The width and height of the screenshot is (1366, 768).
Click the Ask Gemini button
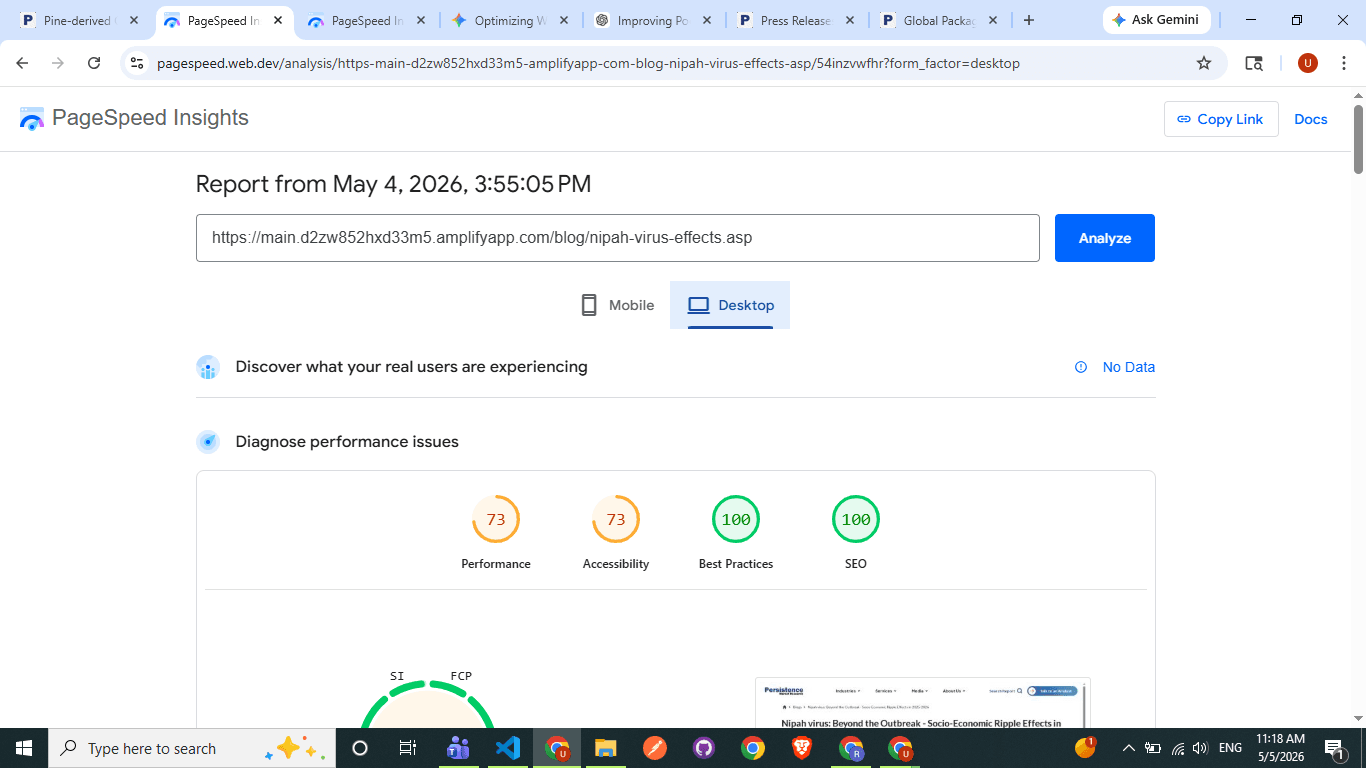[x=1157, y=20]
